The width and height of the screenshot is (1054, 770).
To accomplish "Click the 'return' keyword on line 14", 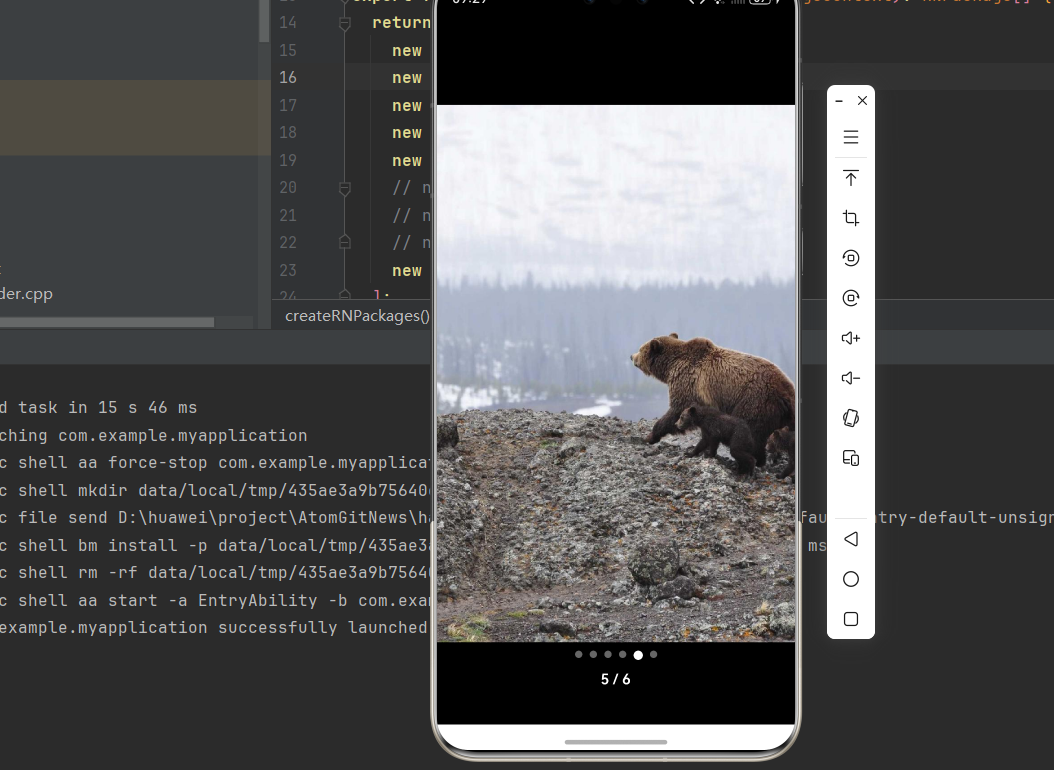I will (401, 23).
